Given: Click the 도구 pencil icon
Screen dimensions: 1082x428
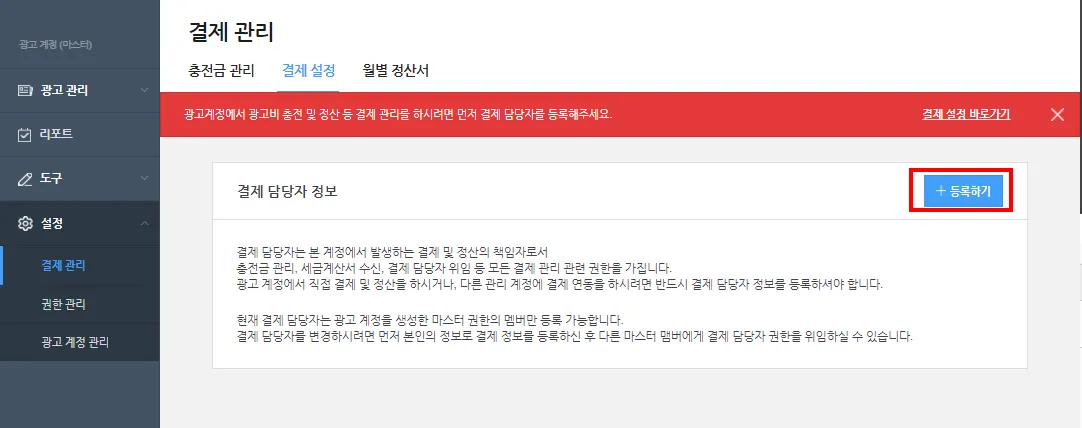Looking at the screenshot, I should [25, 179].
